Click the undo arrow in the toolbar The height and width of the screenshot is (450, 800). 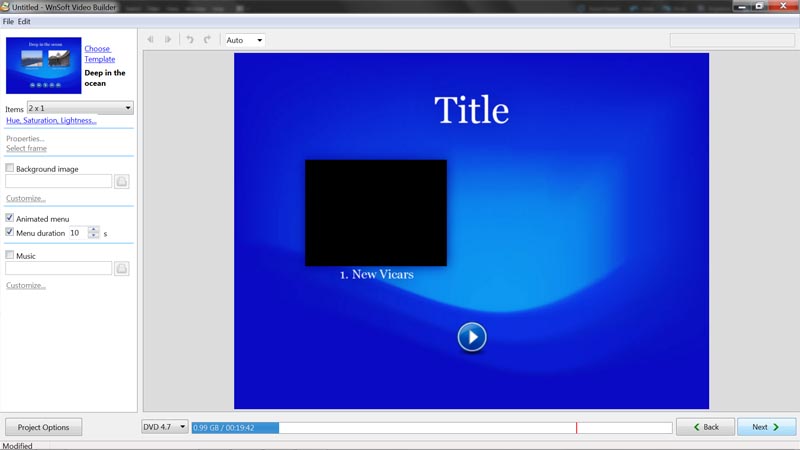click(x=190, y=40)
